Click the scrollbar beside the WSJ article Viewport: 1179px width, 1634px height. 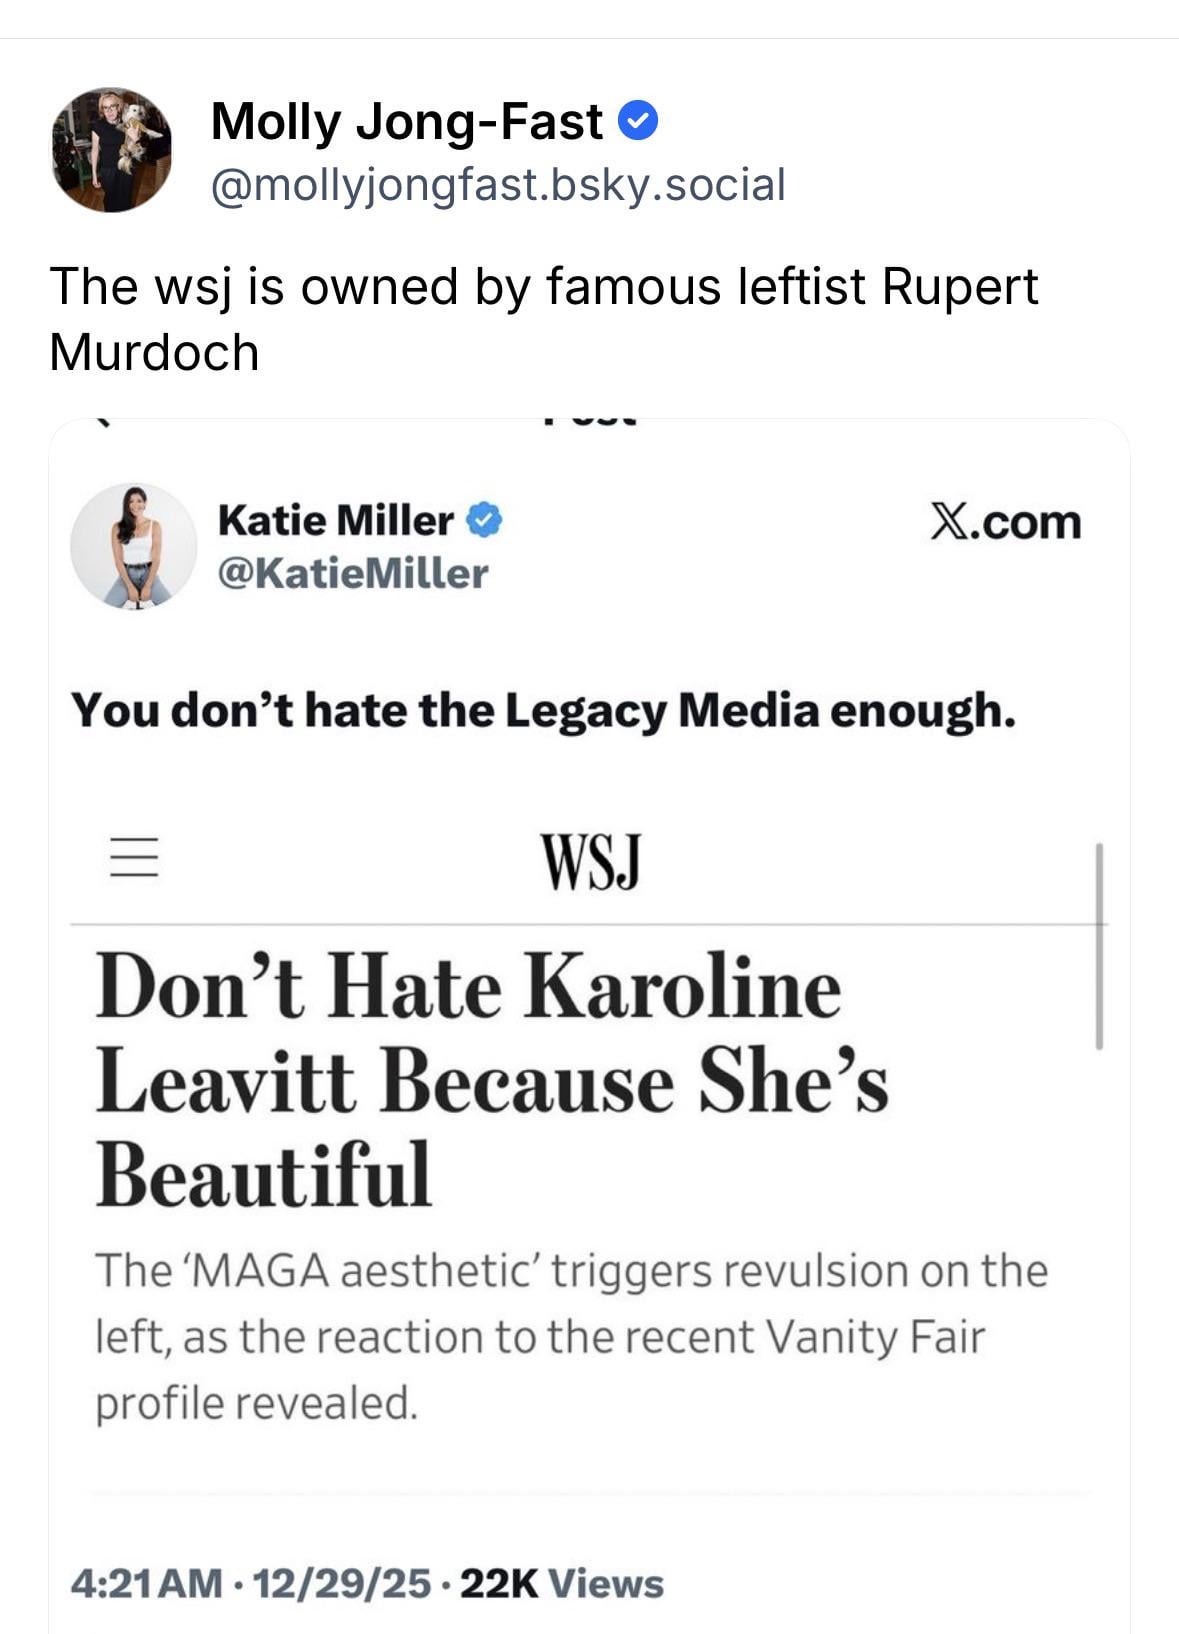tap(1099, 945)
